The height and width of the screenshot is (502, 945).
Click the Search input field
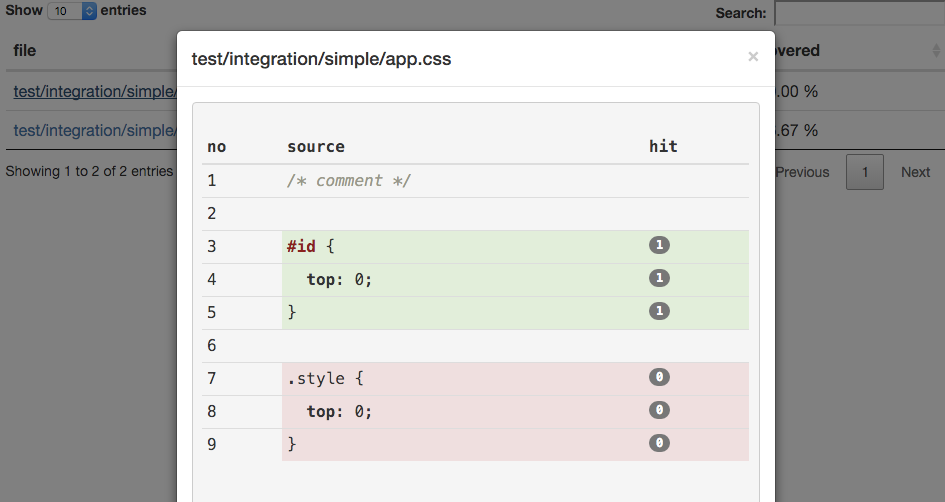pyautogui.click(x=858, y=13)
